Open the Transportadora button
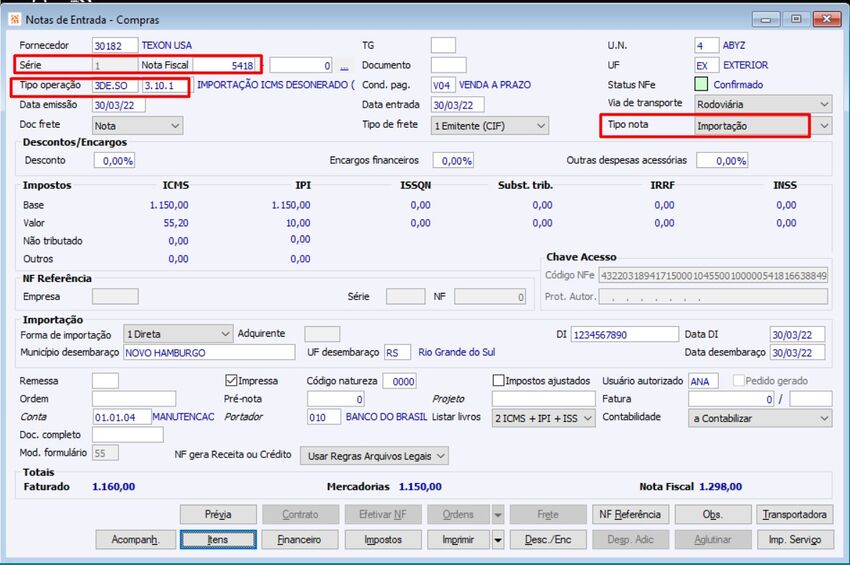 pyautogui.click(x=795, y=515)
